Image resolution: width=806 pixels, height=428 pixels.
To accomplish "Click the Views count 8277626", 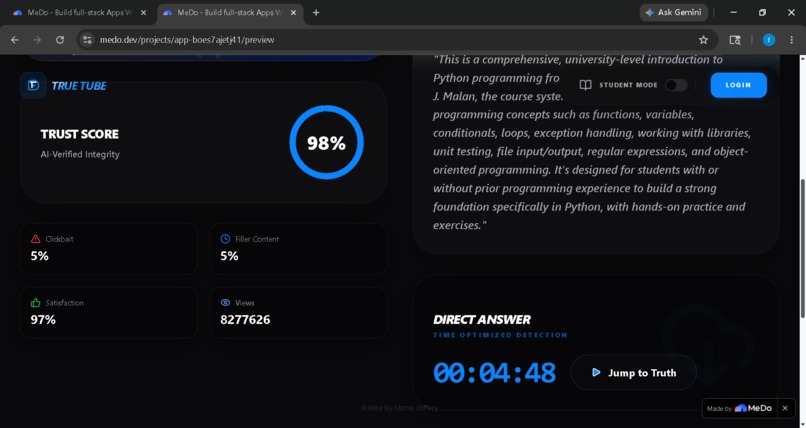I will (x=245, y=320).
